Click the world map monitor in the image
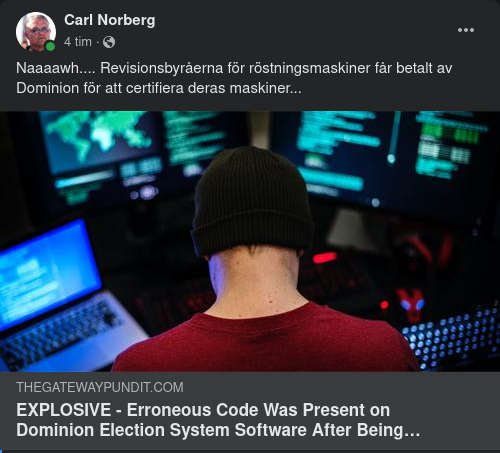Image resolution: width=500 pixels, height=453 pixels. pos(102,142)
